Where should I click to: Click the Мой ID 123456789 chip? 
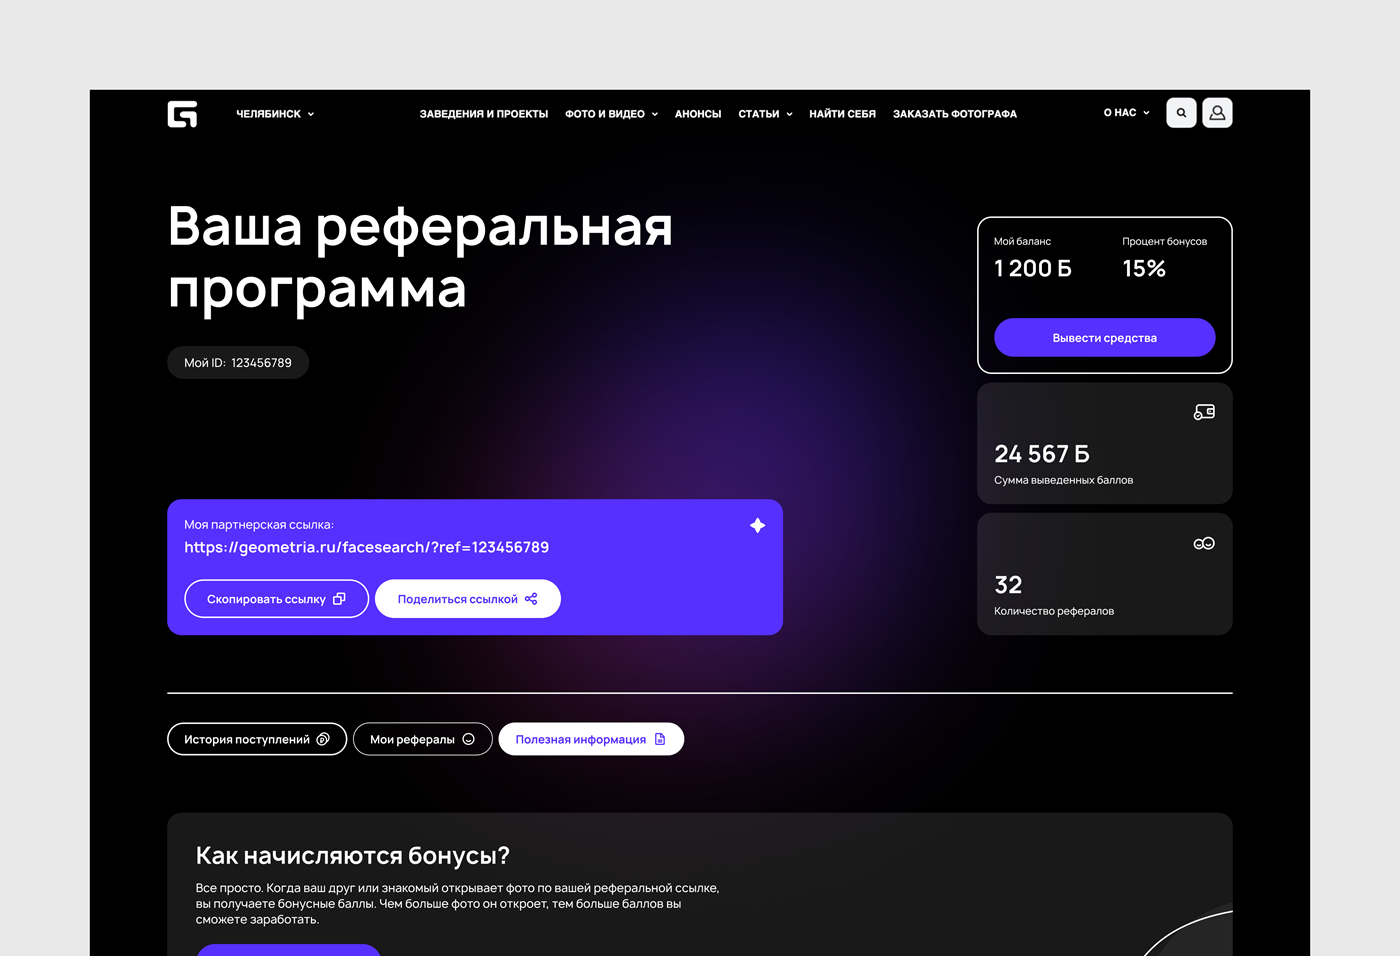pos(237,362)
